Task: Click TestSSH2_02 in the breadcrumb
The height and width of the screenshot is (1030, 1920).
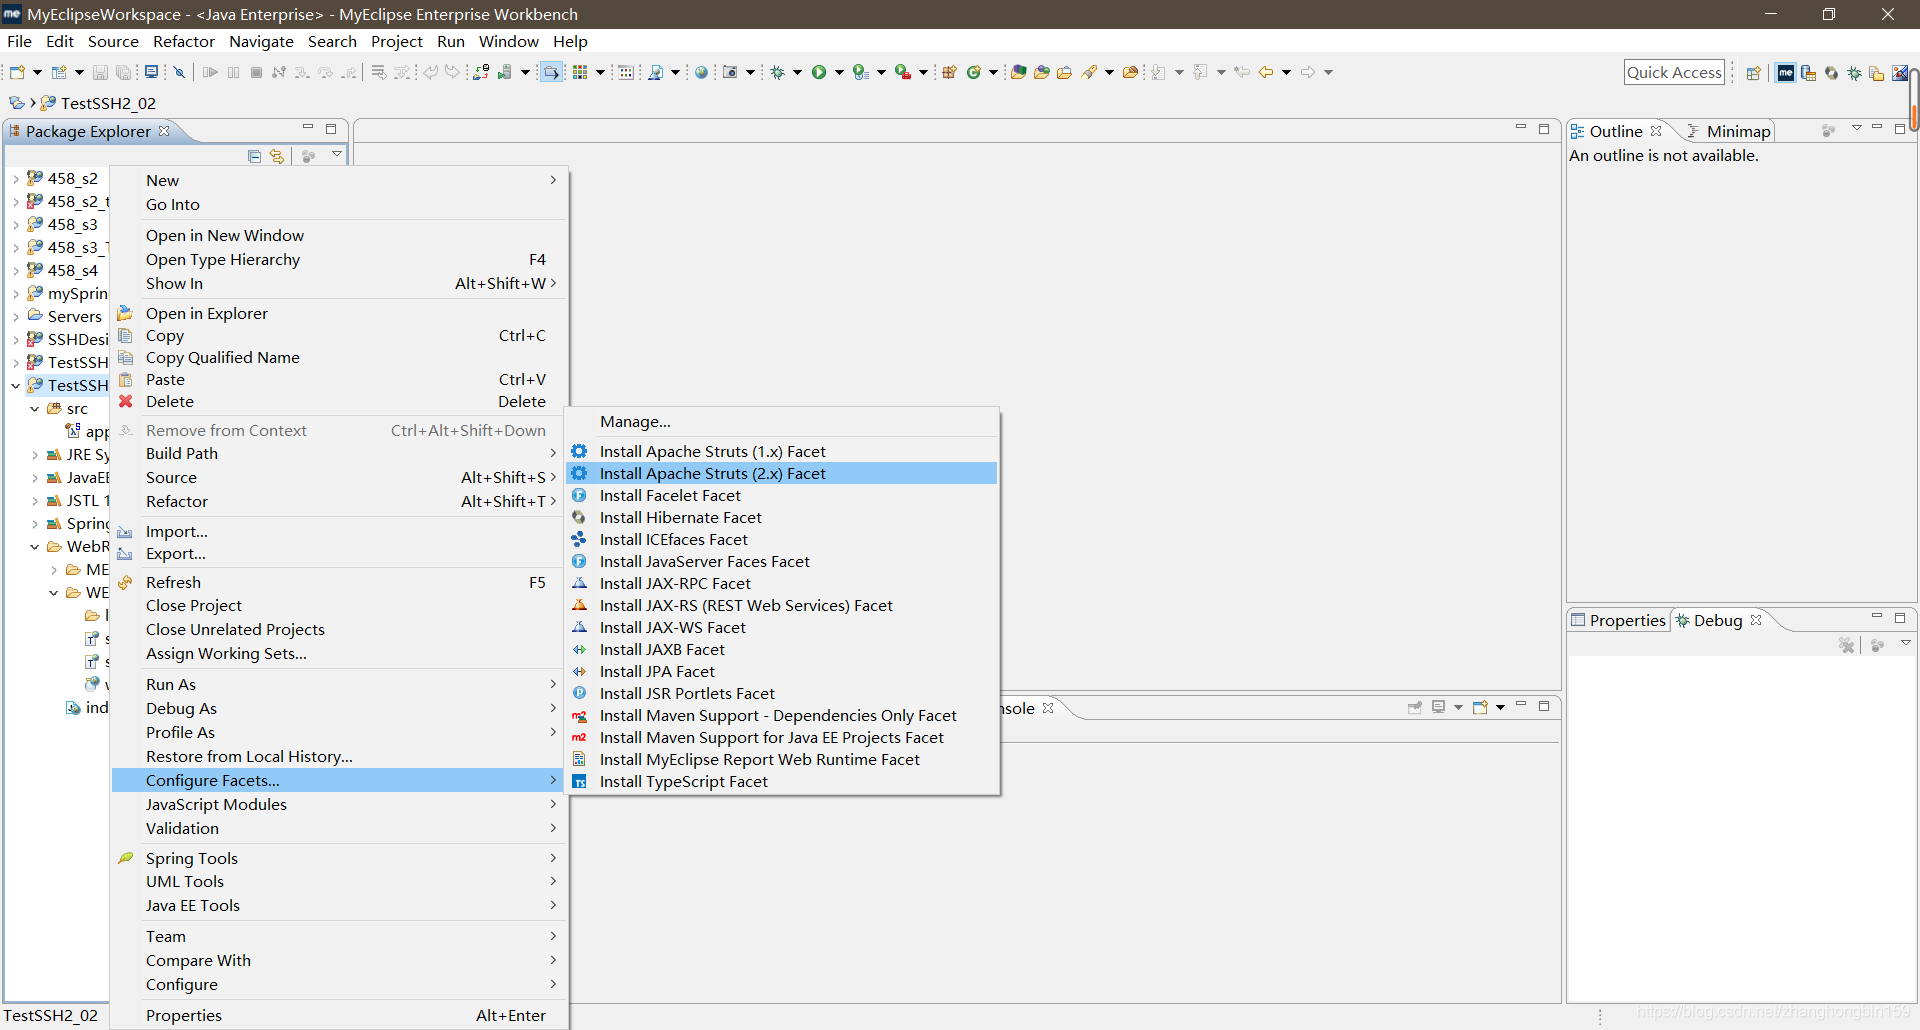Action: [108, 103]
